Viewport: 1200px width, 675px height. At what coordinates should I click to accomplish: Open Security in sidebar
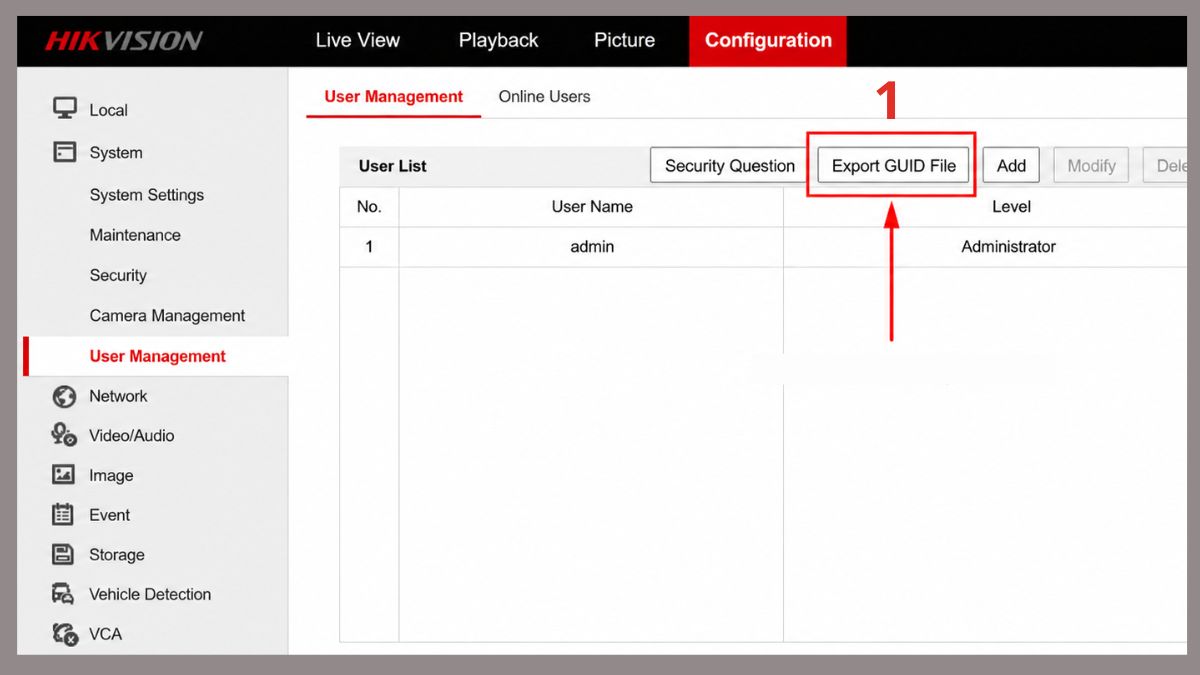click(118, 275)
